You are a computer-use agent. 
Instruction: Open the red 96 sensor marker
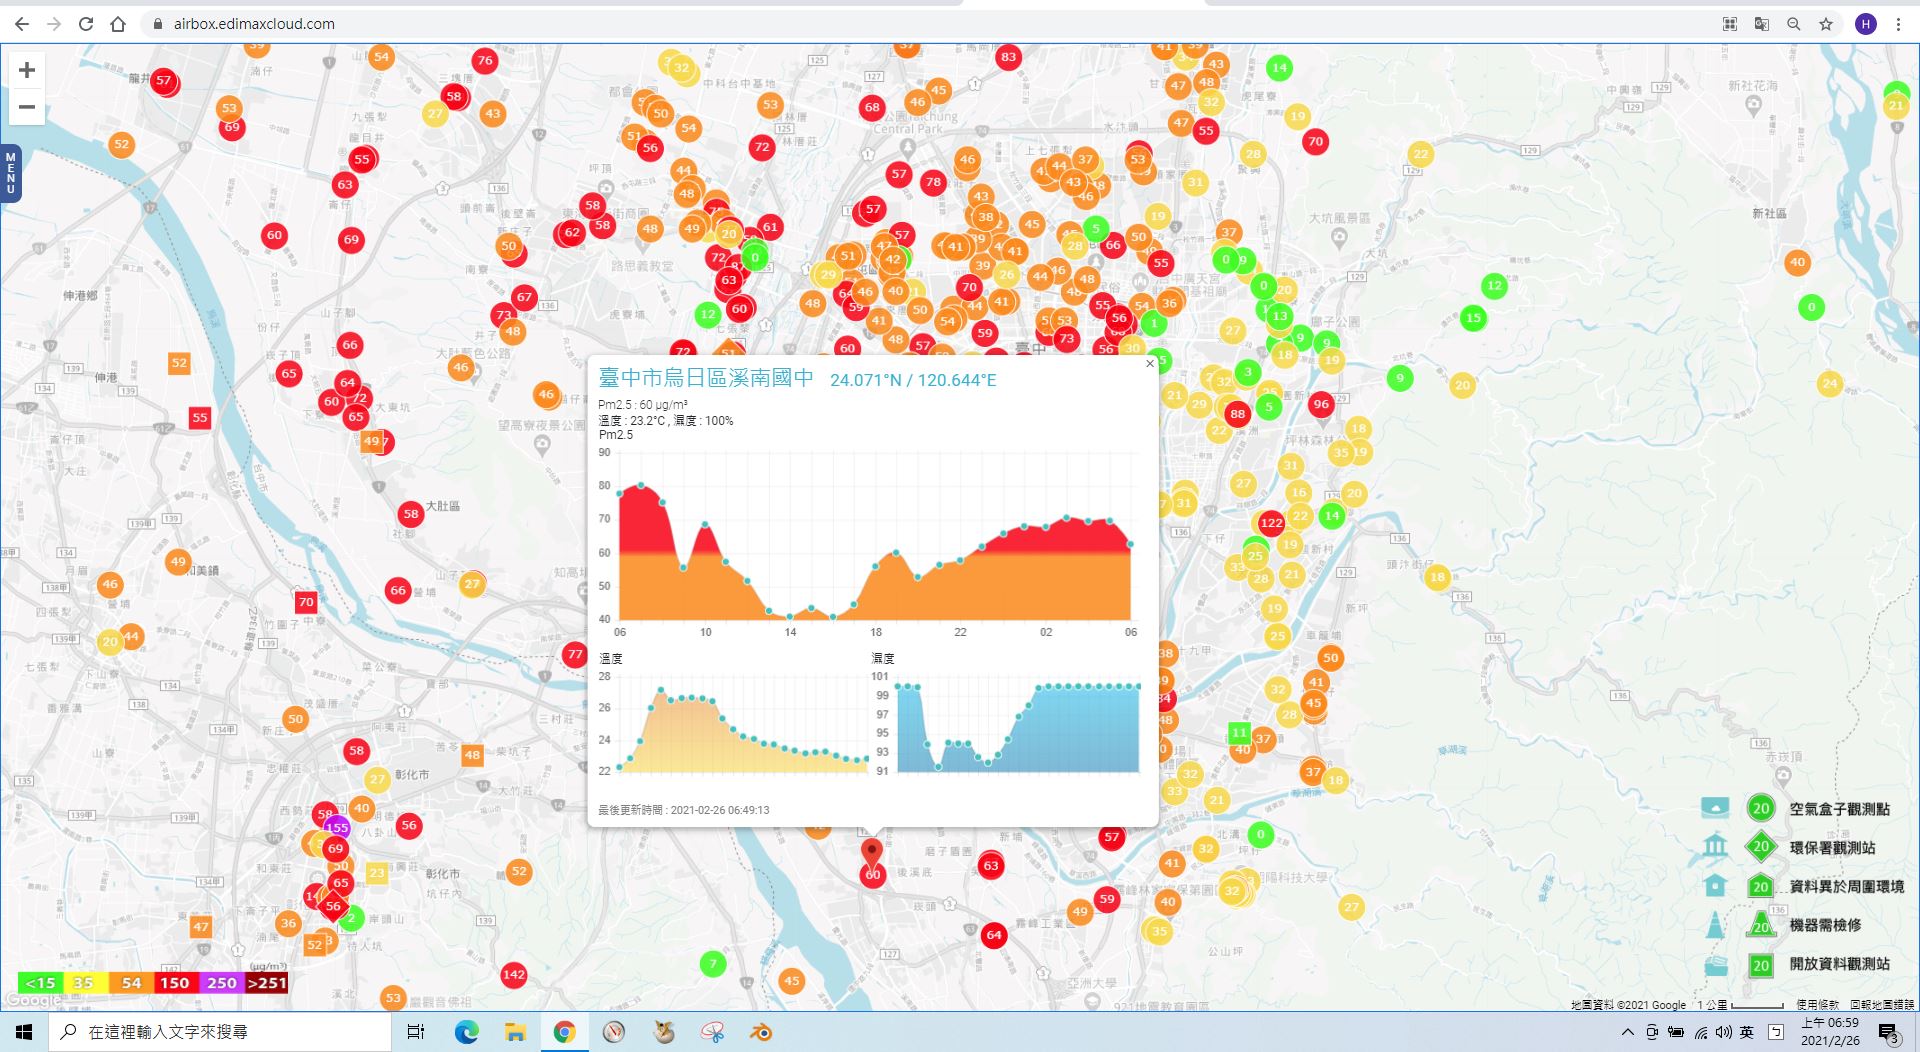click(1321, 404)
